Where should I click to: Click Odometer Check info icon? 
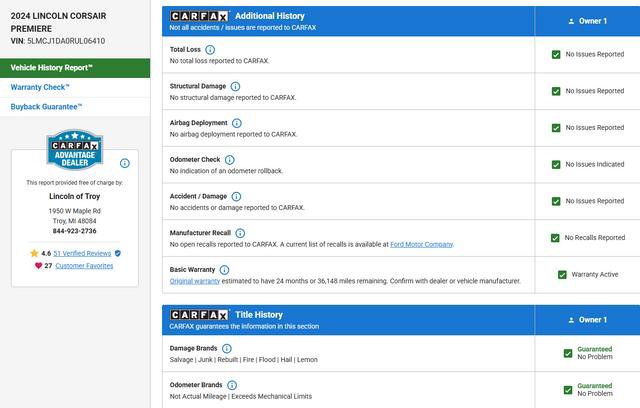(x=229, y=160)
